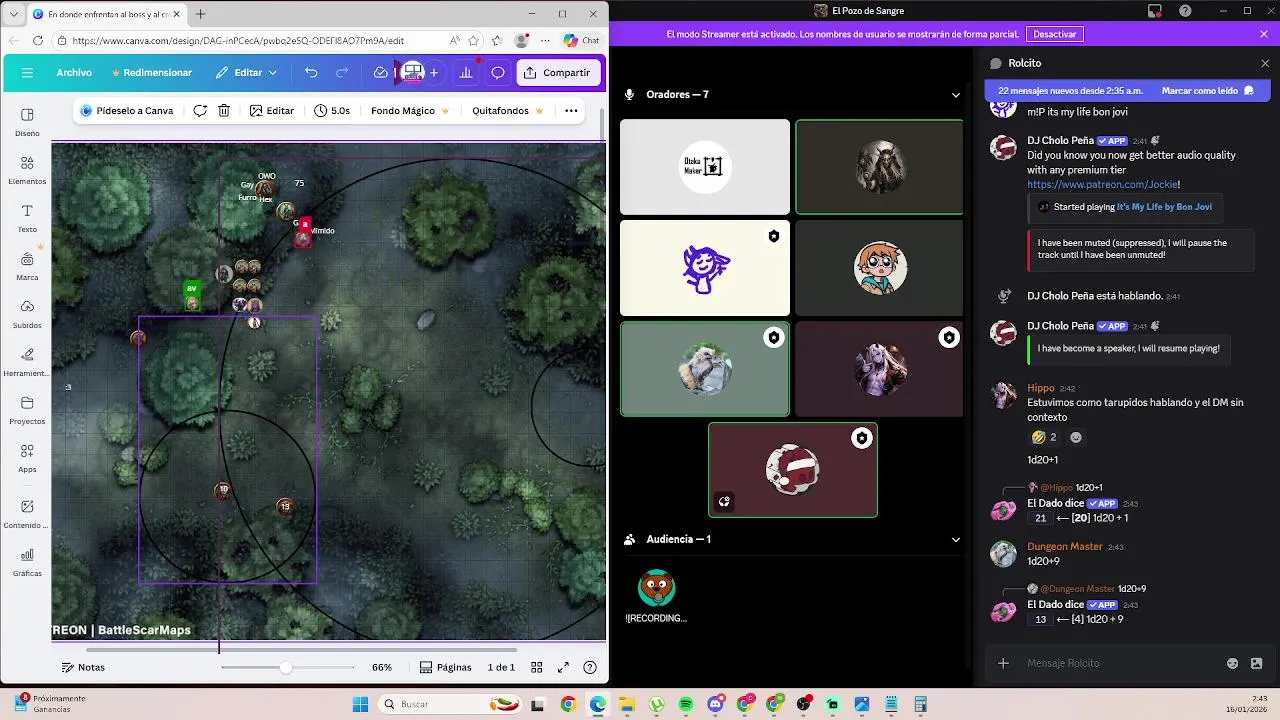Open the Texto panel in Canva sidebar
This screenshot has width=1280, height=720.
[27, 218]
